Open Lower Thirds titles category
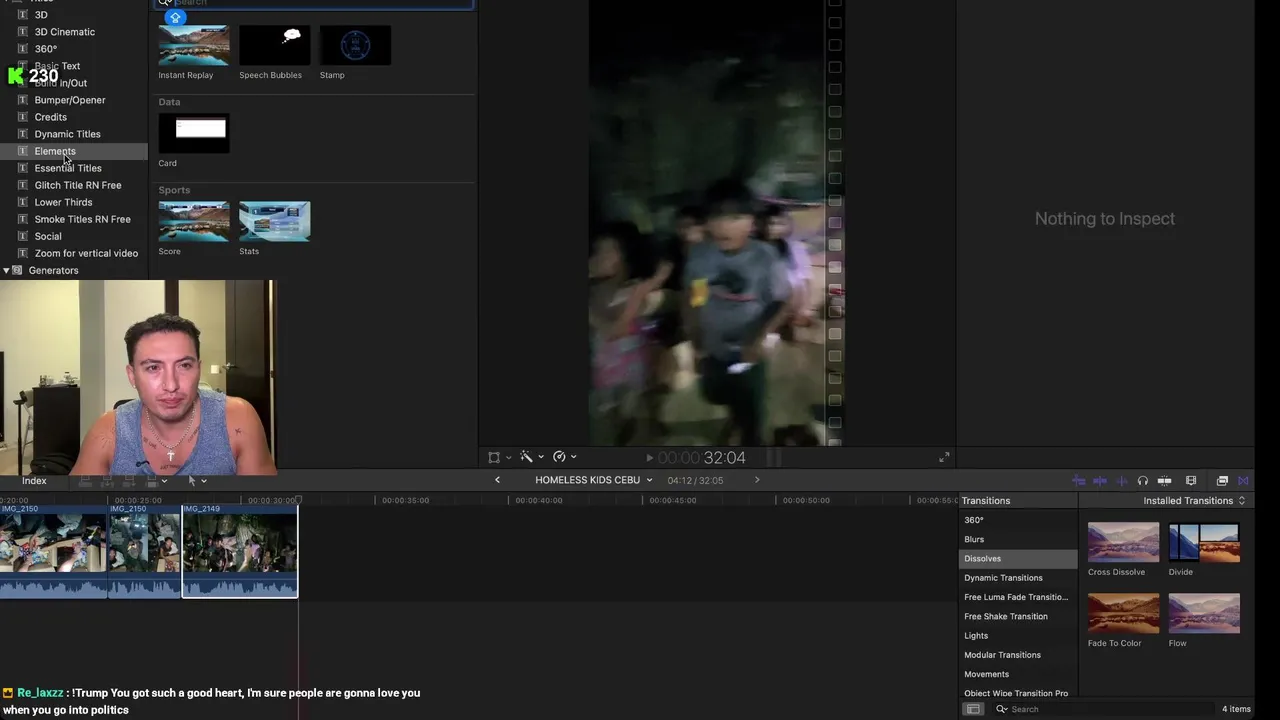Image resolution: width=1280 pixels, height=720 pixels. pyautogui.click(x=63, y=202)
